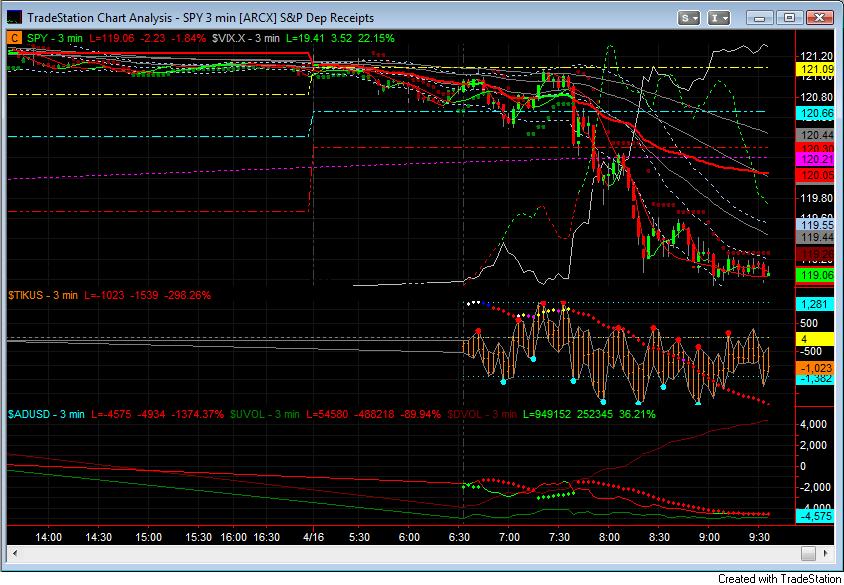The height and width of the screenshot is (585, 844).
Task: Click the ADUSD percent change '-1374.37%'
Action: (x=198, y=414)
